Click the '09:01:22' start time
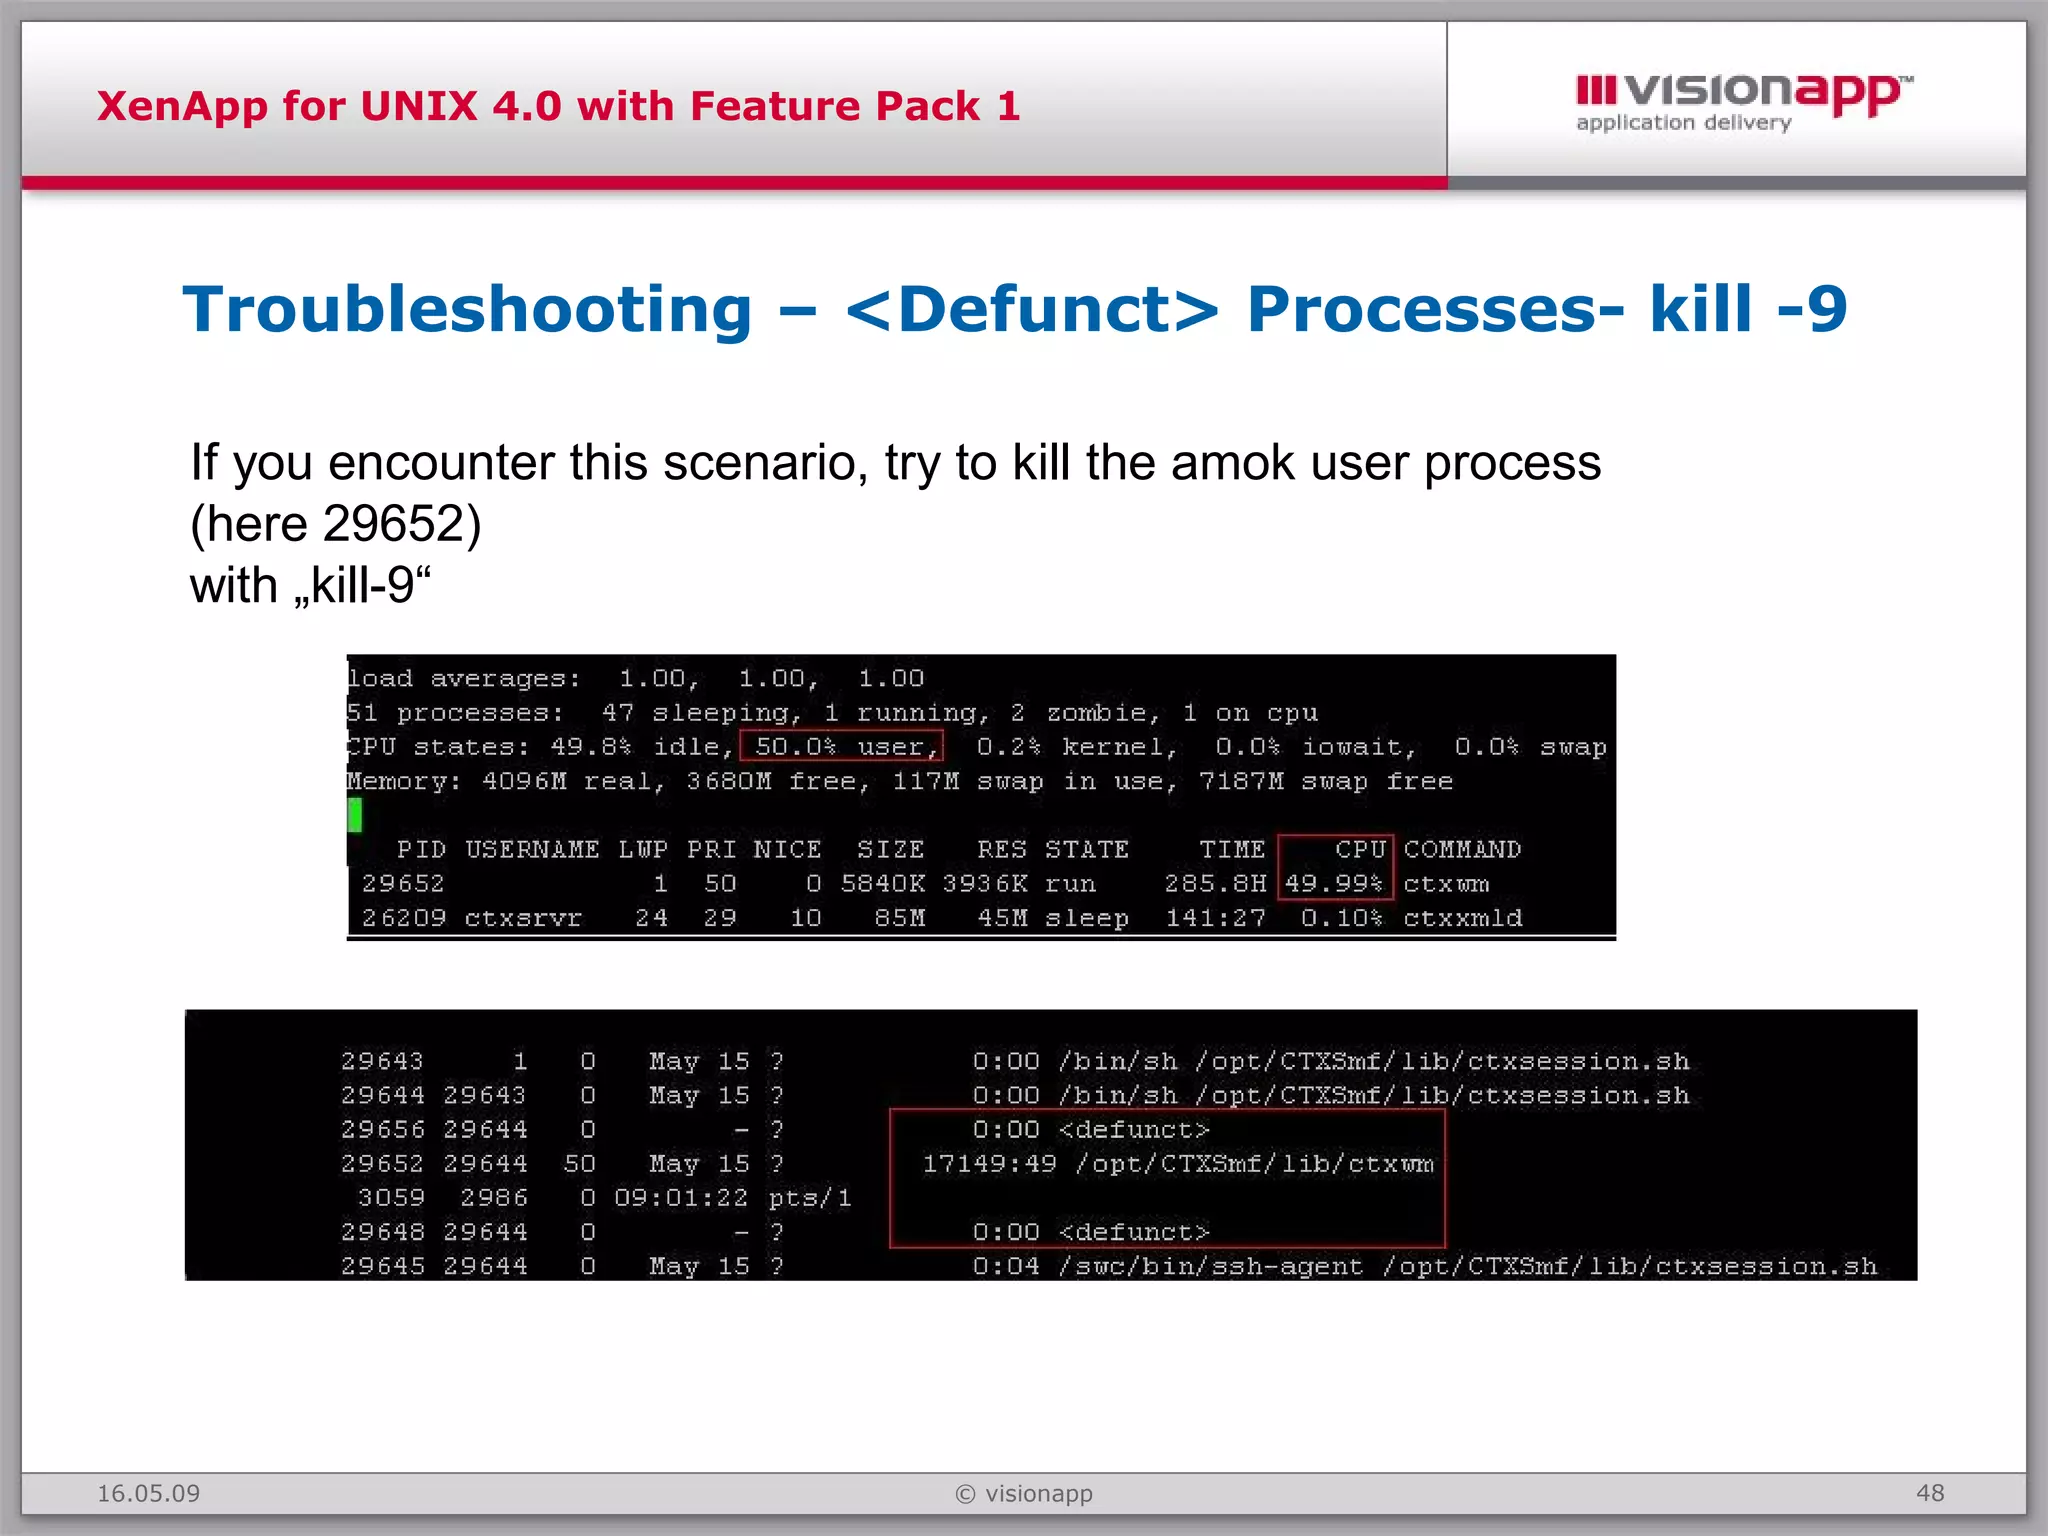The image size is (2048, 1536). (x=681, y=1197)
